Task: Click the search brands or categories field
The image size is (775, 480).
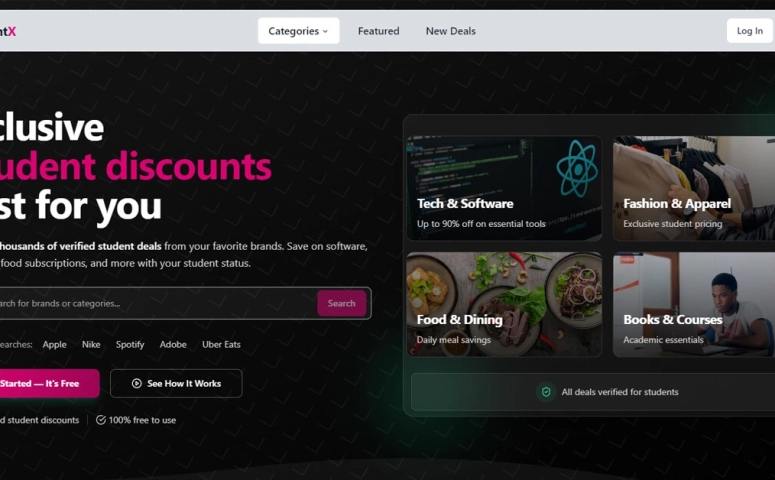Action: pyautogui.click(x=158, y=303)
